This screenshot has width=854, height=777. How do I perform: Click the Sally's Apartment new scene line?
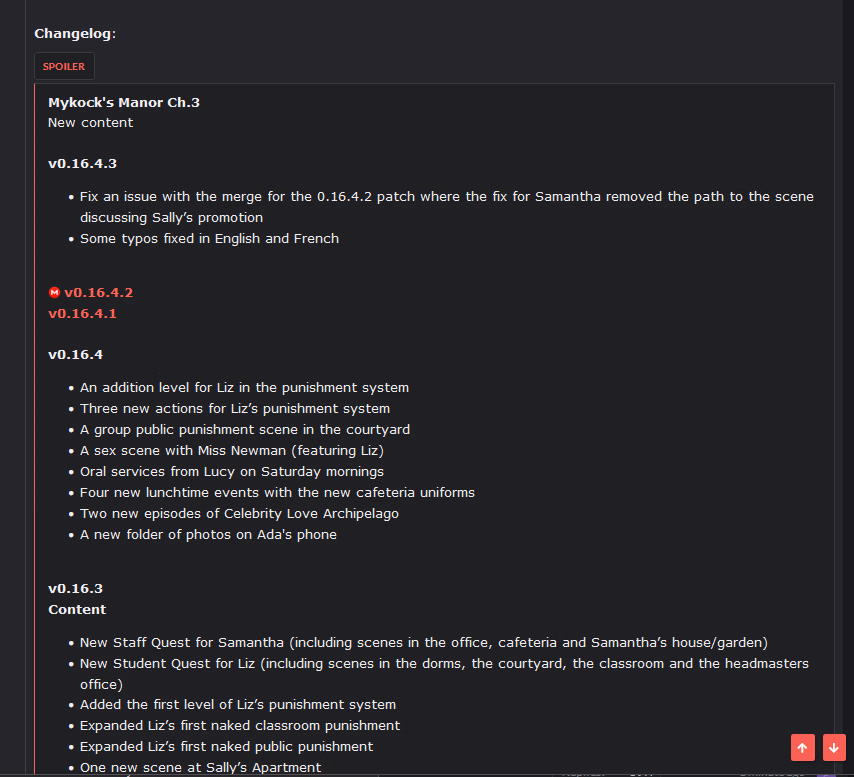pos(200,768)
